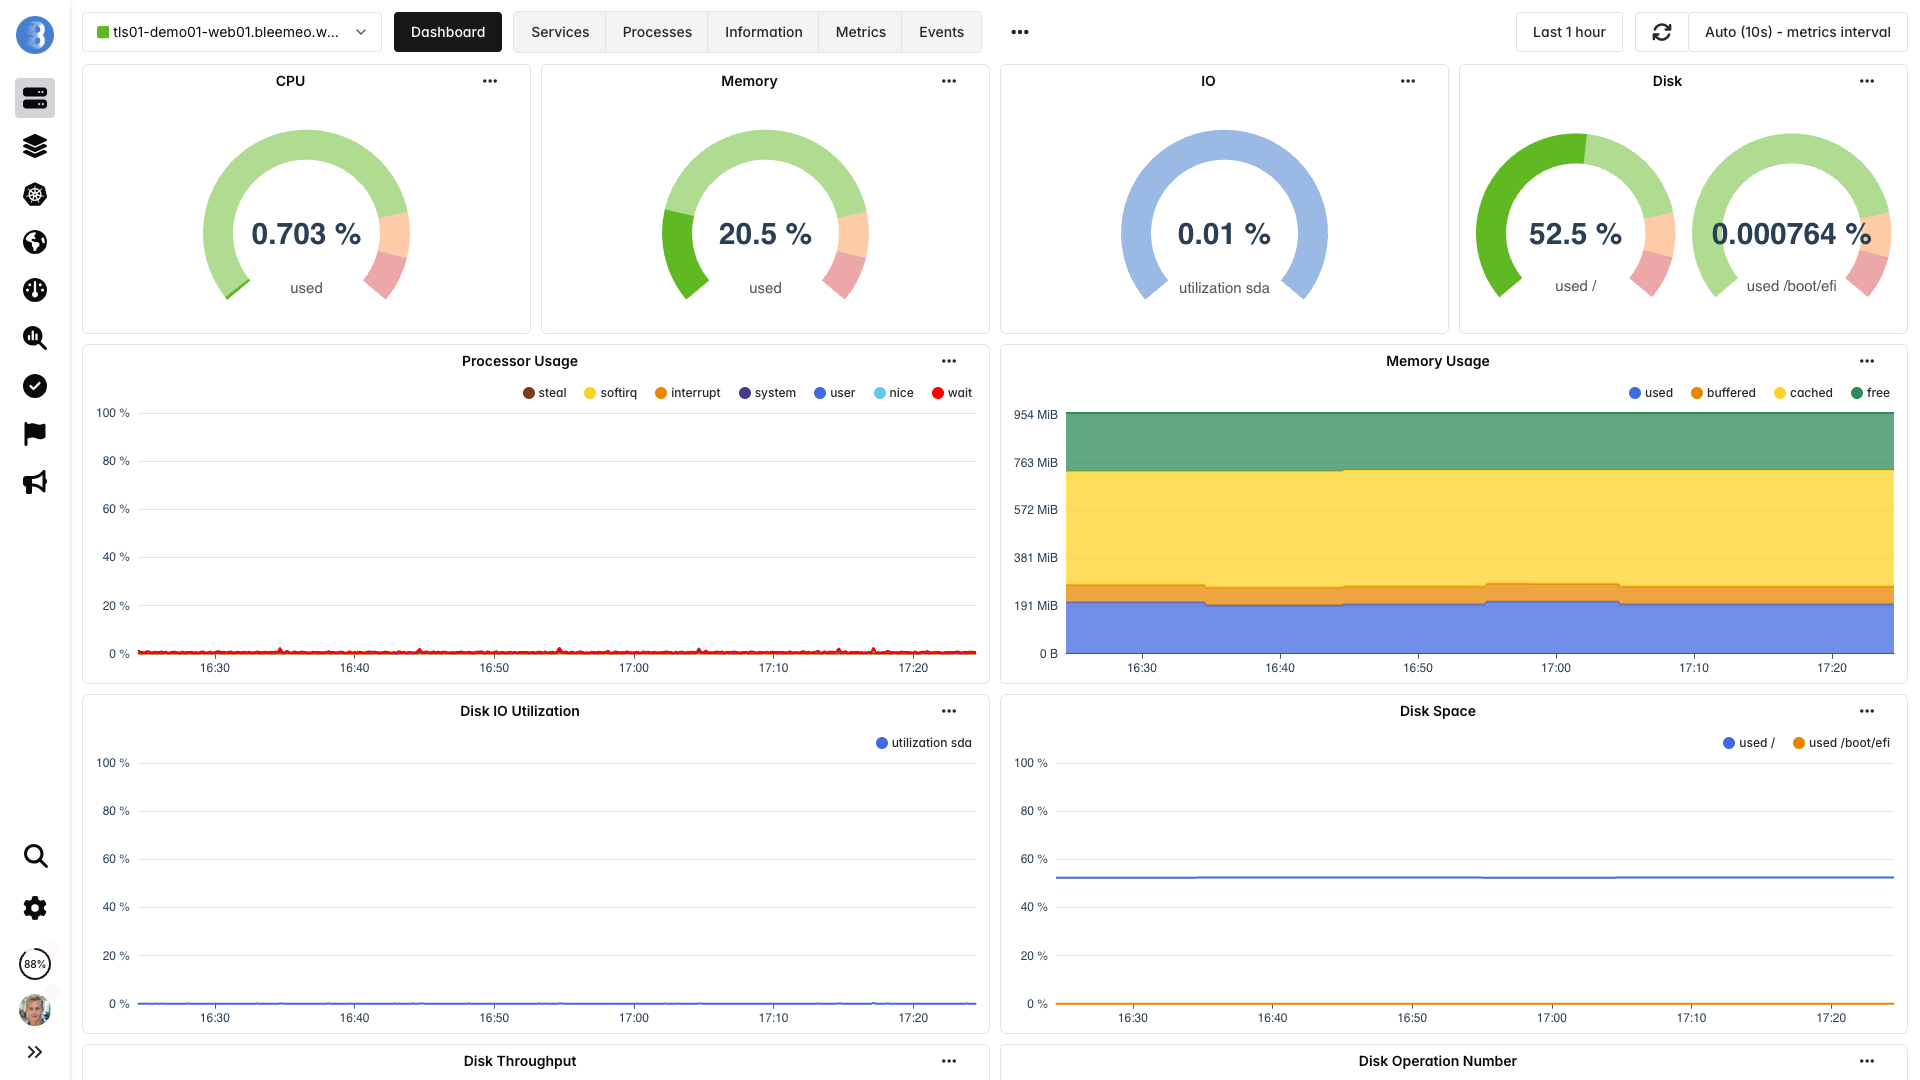Screen dimensions: 1920x1080
Task: Switch to the Processes tab
Action: (657, 31)
